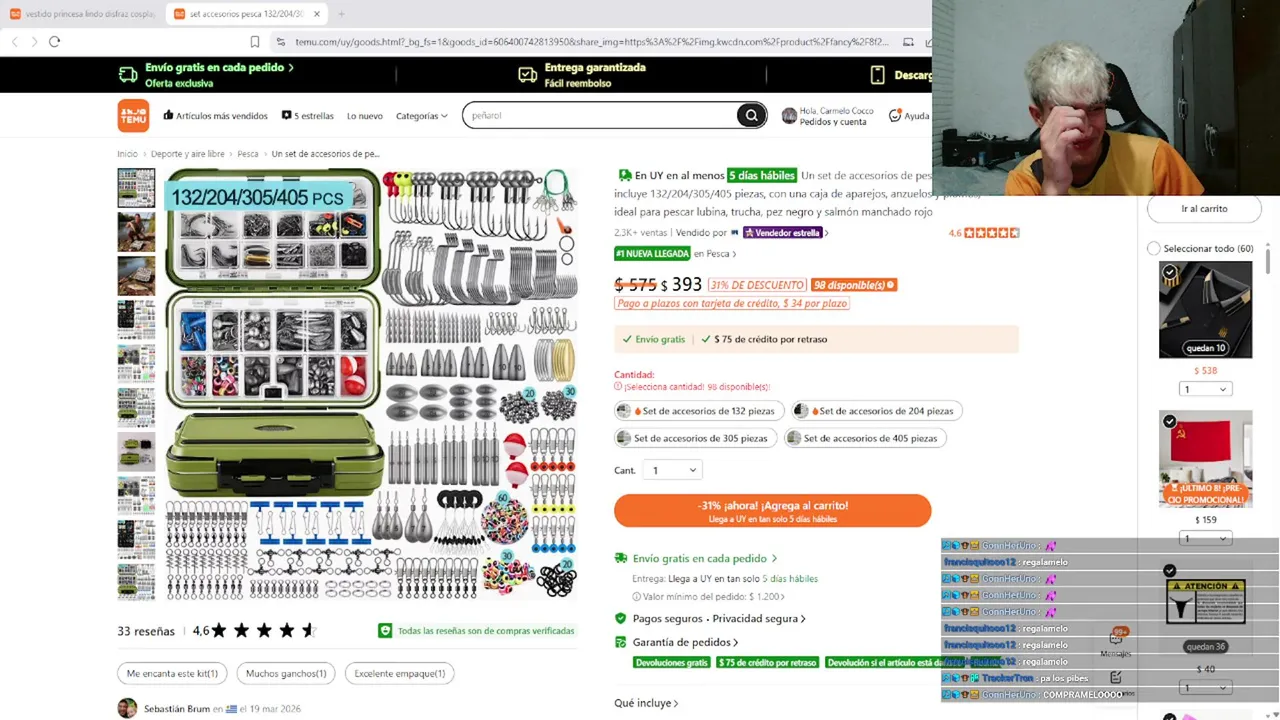Click the Excelente empaque(1) review tag
This screenshot has height=720, width=1280.
pos(399,673)
